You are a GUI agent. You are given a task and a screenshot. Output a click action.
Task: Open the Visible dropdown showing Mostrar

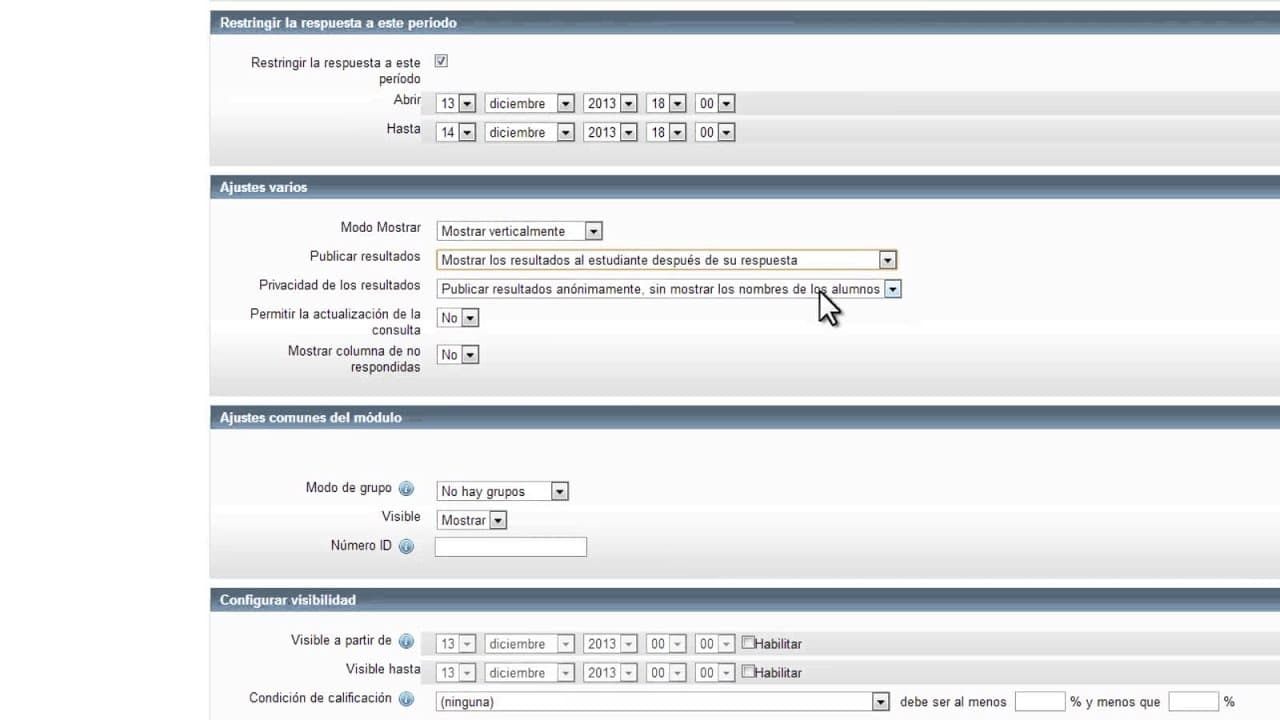tap(472, 520)
